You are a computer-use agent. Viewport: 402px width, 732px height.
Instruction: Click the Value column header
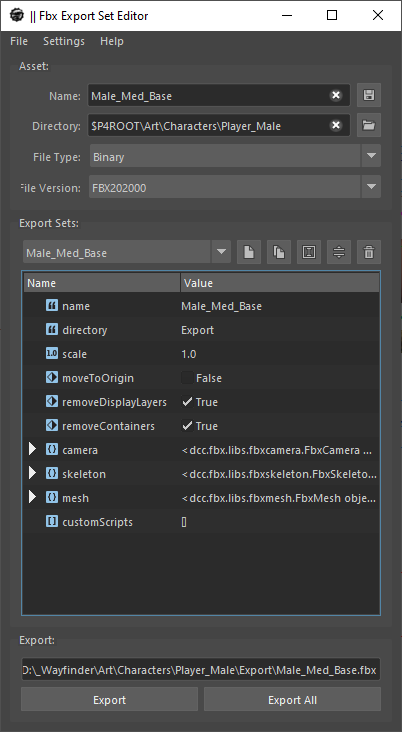point(280,283)
